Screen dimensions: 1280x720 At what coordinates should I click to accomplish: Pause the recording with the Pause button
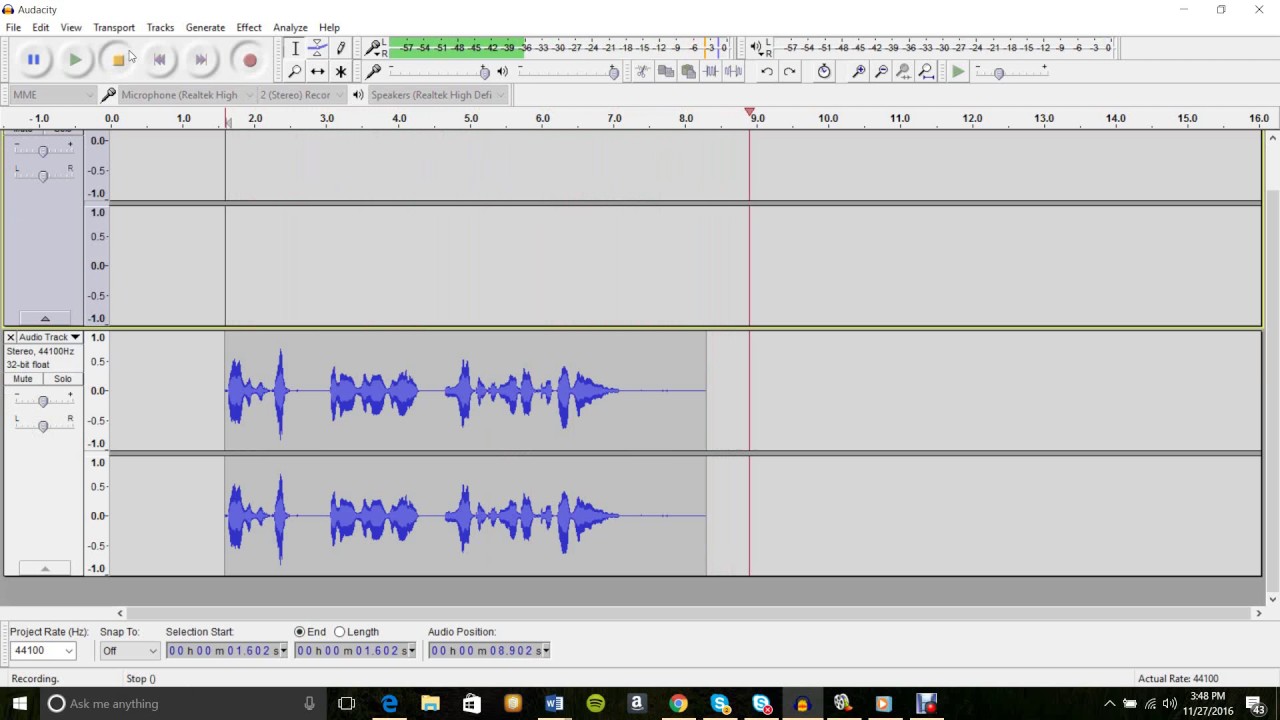point(33,60)
